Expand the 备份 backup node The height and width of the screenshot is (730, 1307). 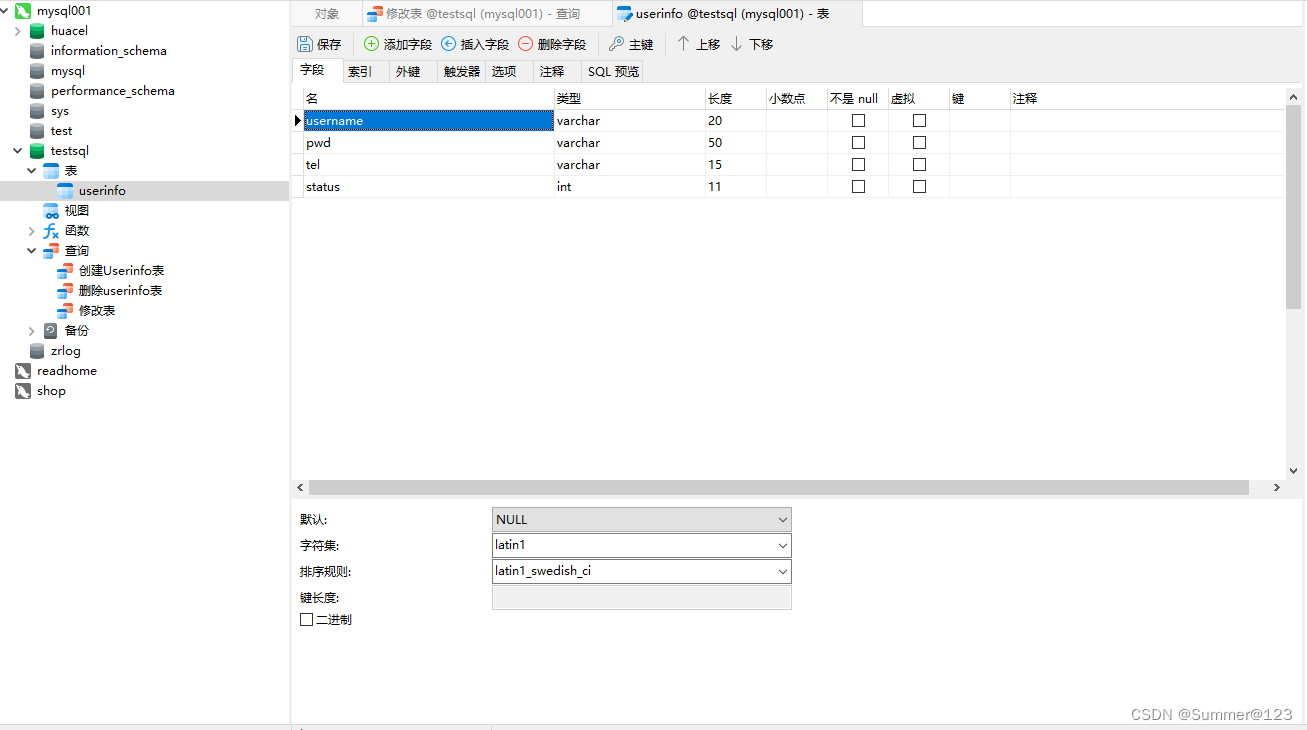(x=31, y=330)
